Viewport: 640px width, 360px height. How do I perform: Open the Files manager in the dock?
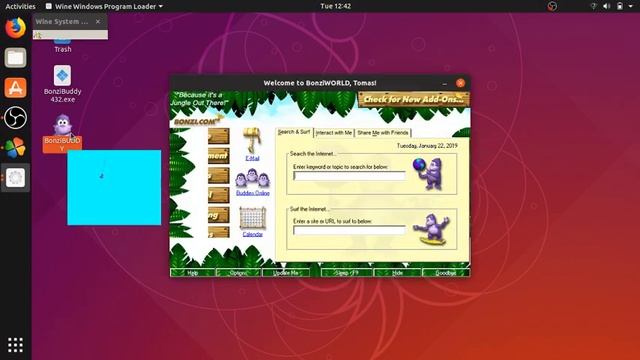[16, 58]
